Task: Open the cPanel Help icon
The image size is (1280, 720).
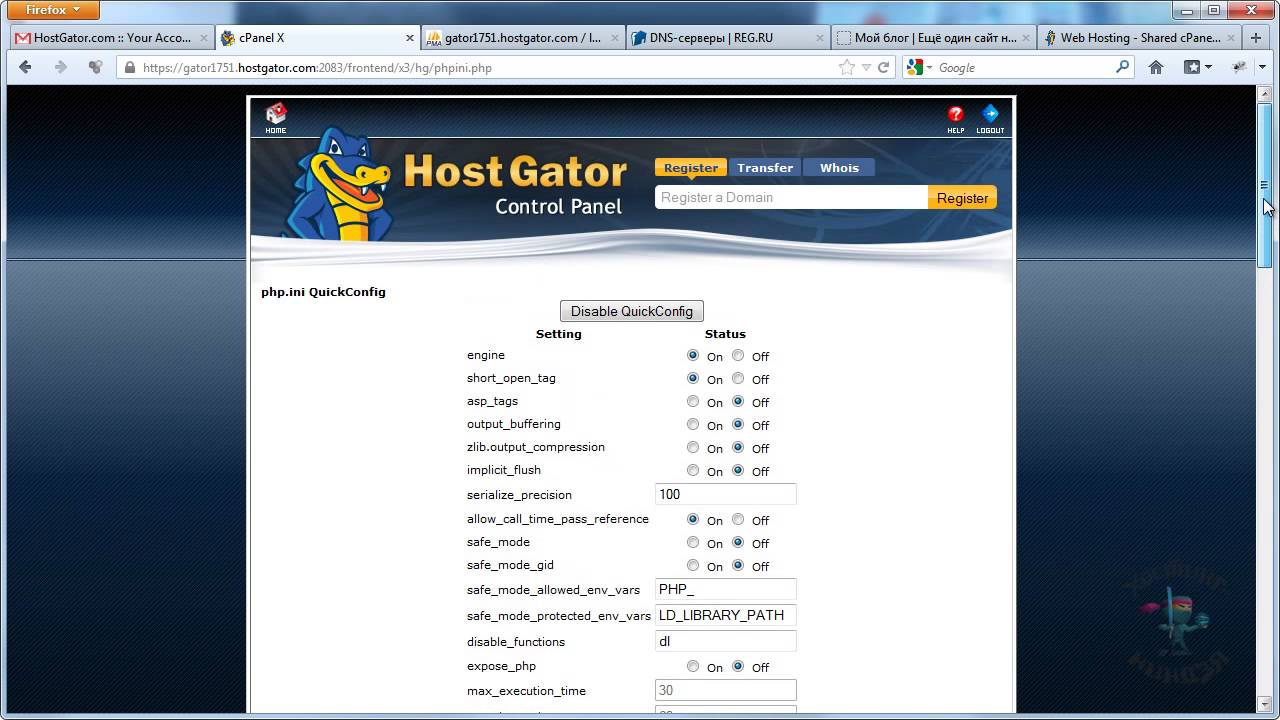Action: 956,118
